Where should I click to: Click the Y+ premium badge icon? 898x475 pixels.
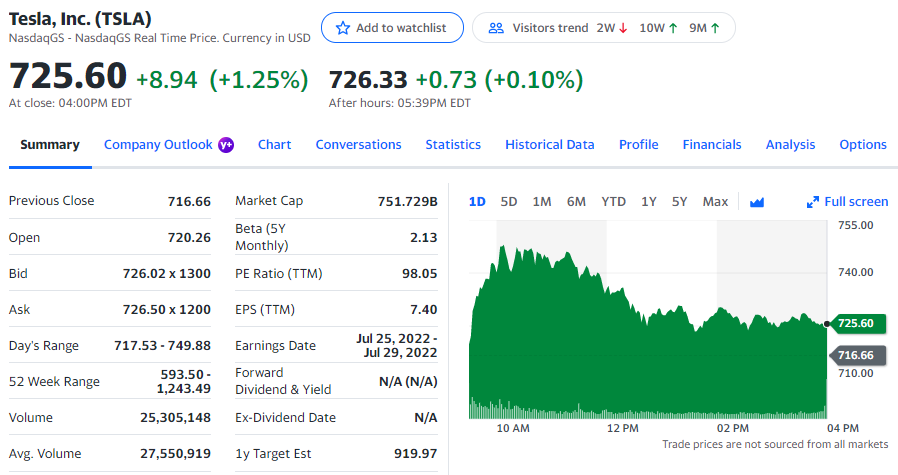tap(226, 145)
